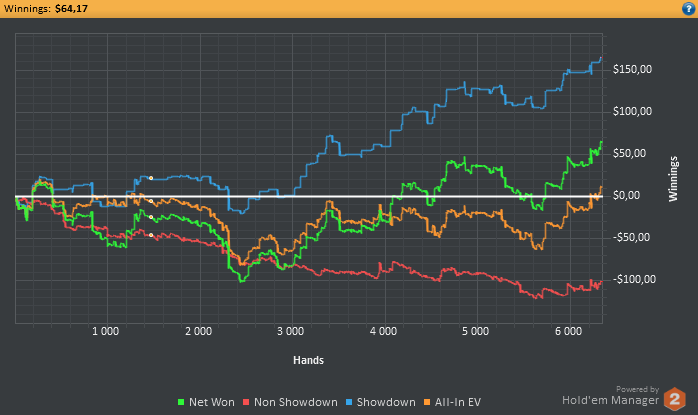Click the $150,00 axis label
The image size is (698, 415).
point(632,69)
